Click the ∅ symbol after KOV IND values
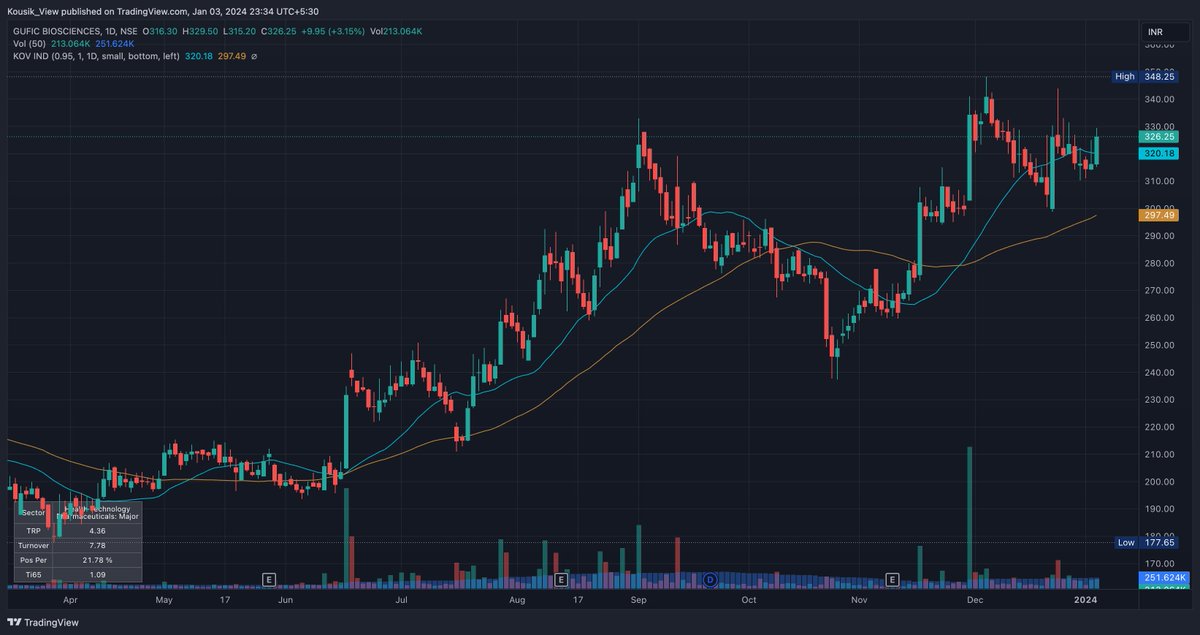 coord(253,56)
